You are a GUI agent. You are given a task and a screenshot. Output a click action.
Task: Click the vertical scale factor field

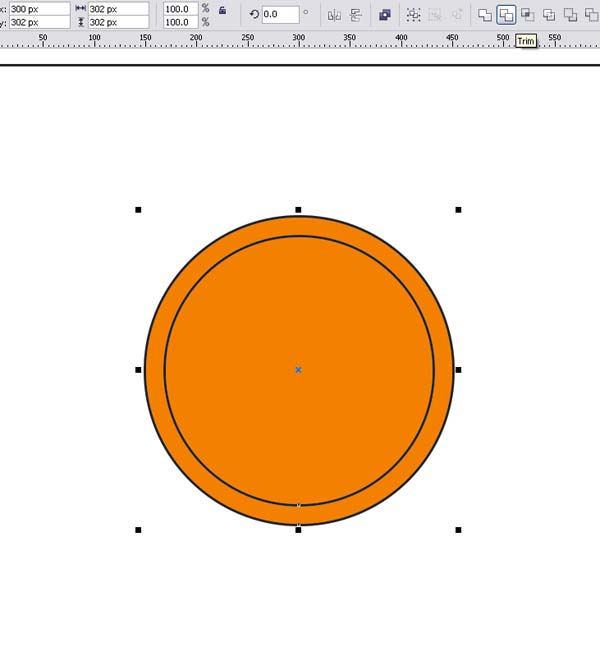pos(181,22)
